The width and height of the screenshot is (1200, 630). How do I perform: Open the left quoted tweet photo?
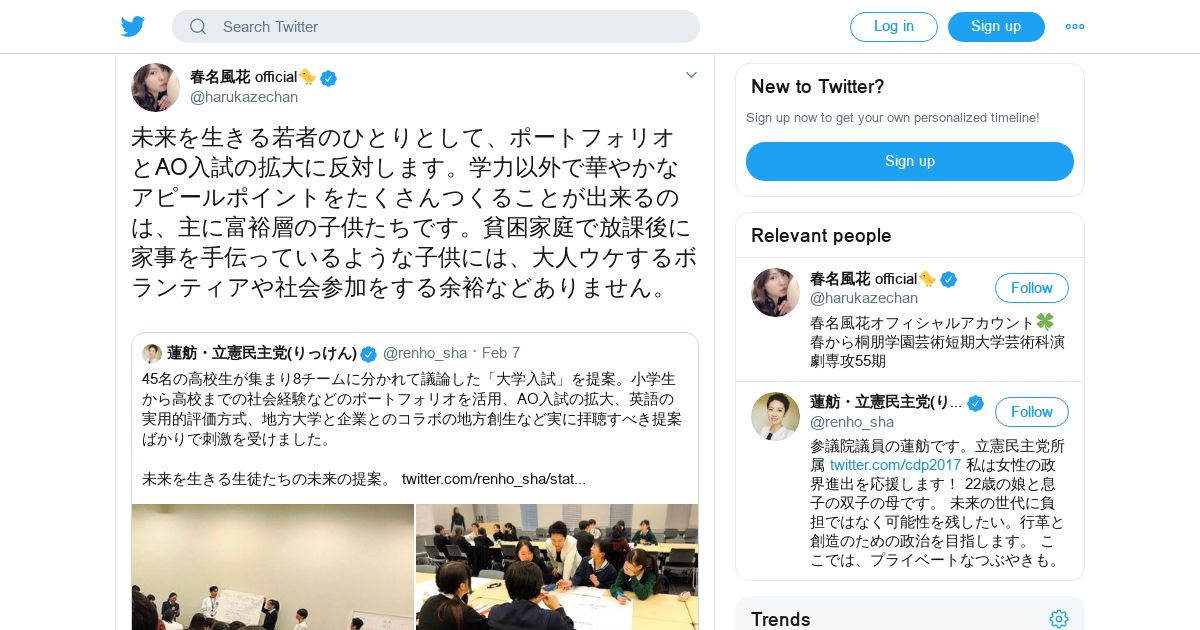tap(273, 567)
